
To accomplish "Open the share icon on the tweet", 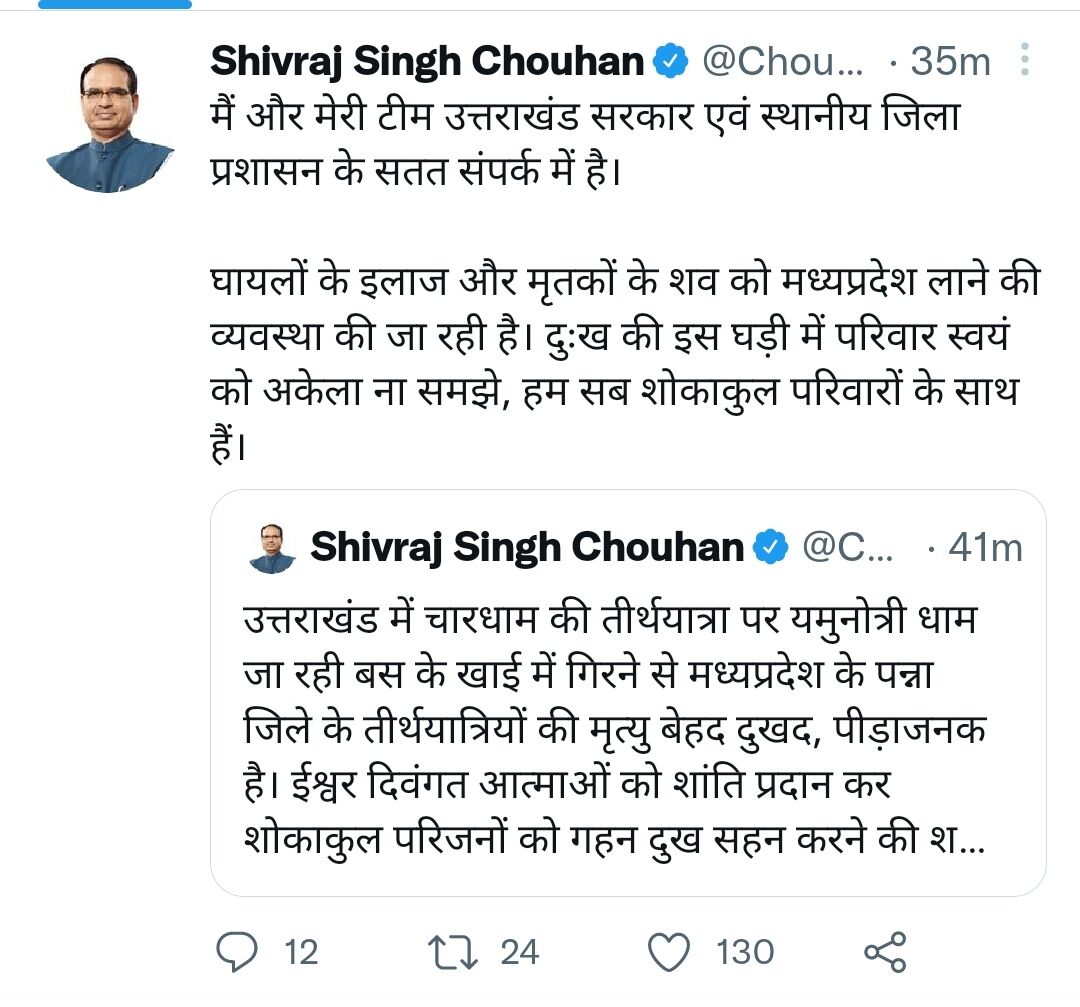I will 885,951.
